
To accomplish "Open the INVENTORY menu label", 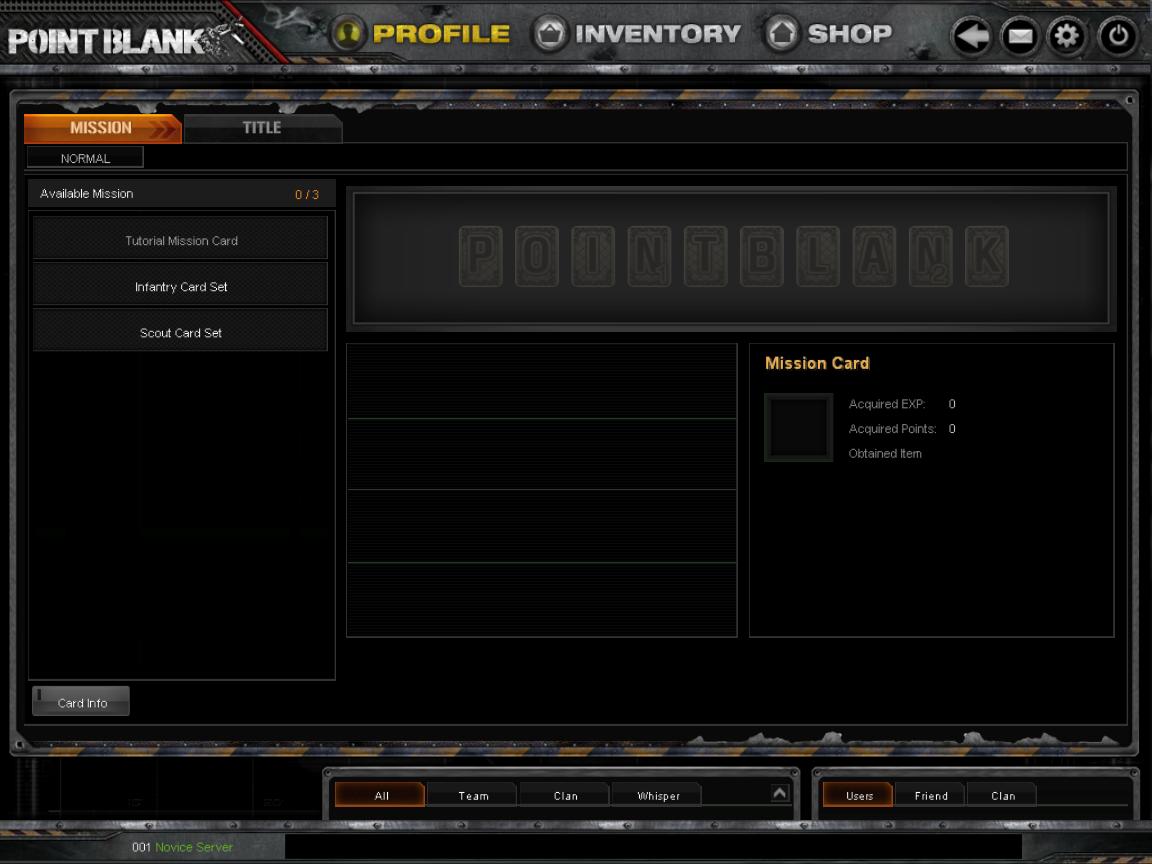I will point(658,34).
